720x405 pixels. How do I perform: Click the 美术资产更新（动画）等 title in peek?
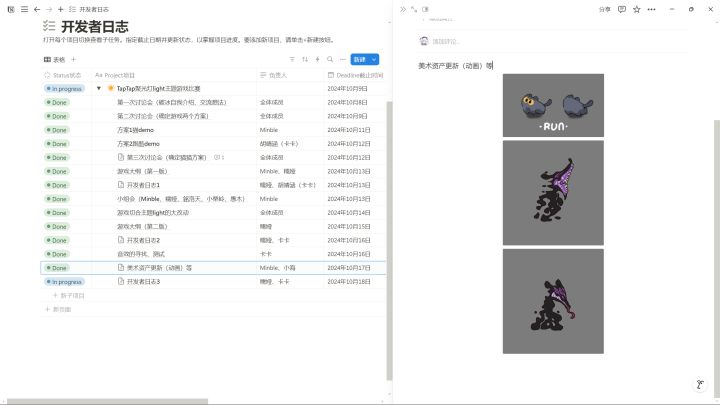[455, 66]
